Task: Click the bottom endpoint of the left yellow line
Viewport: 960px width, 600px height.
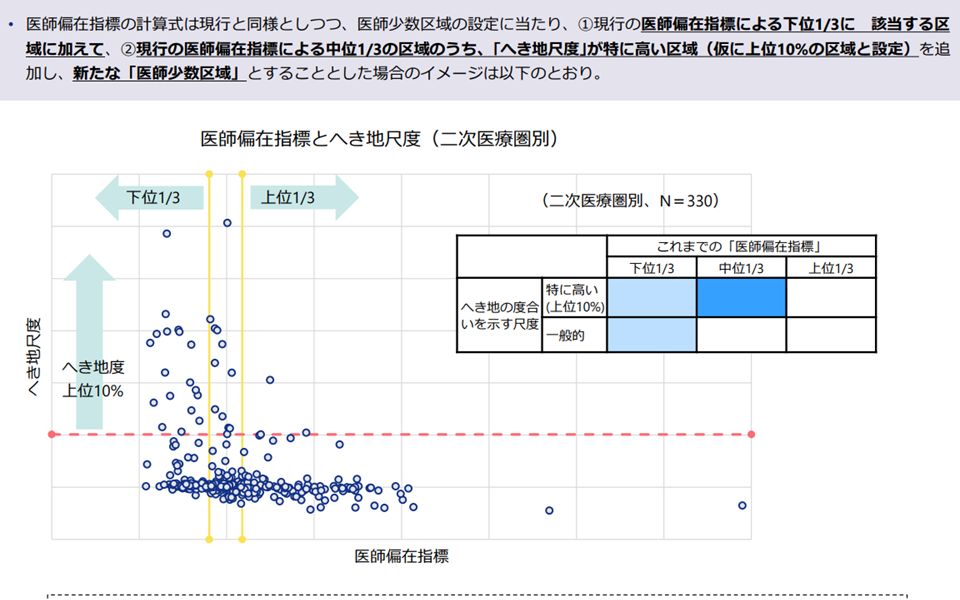Action: pos(209,540)
